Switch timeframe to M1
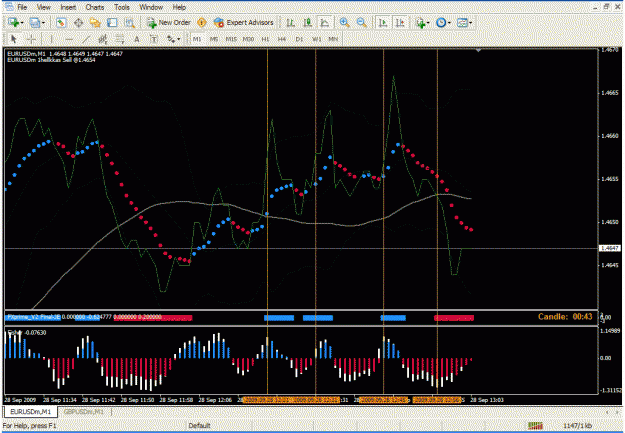Viewport: 625px width, 433px height. pyautogui.click(x=197, y=39)
